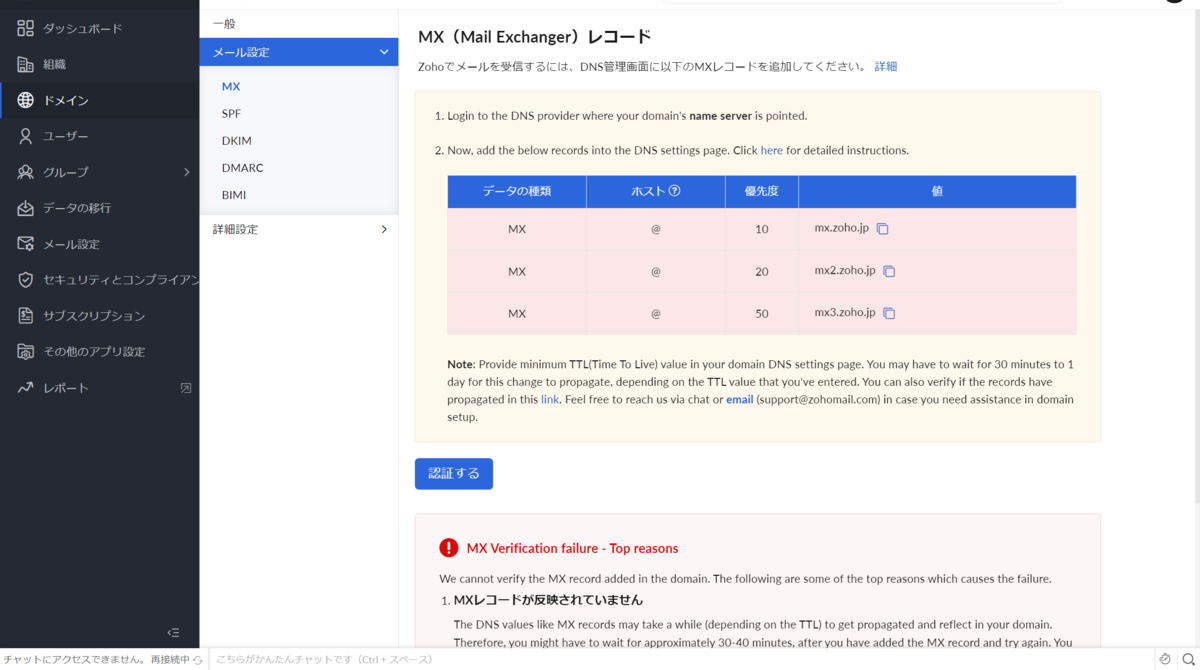Go to サブスクリプション in the sidebar
Image resolution: width=1200 pixels, height=670 pixels.
coord(94,316)
